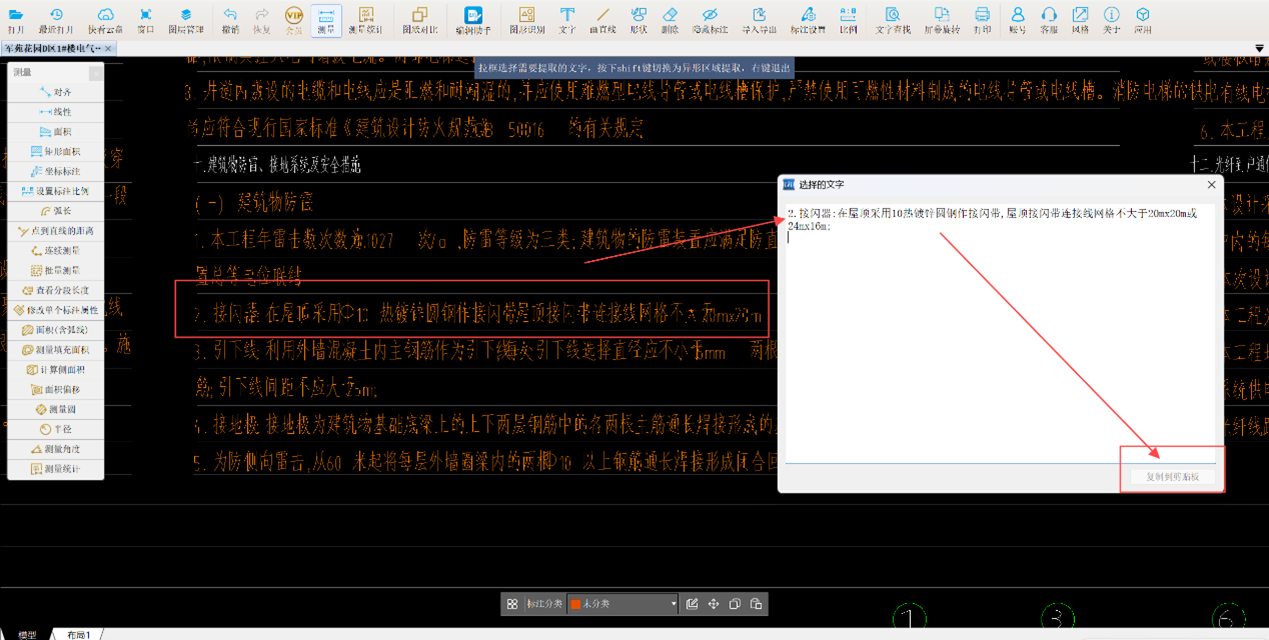Toggle the 隐藏标注 hide annotations eye icon
This screenshot has width=1269, height=640.
click(709, 19)
